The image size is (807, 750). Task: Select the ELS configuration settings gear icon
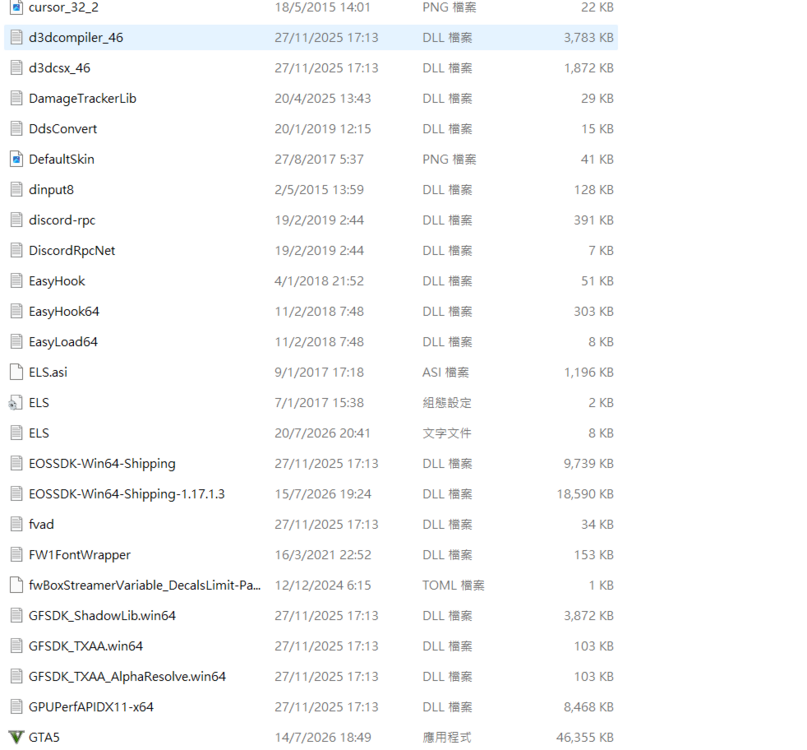coord(15,403)
